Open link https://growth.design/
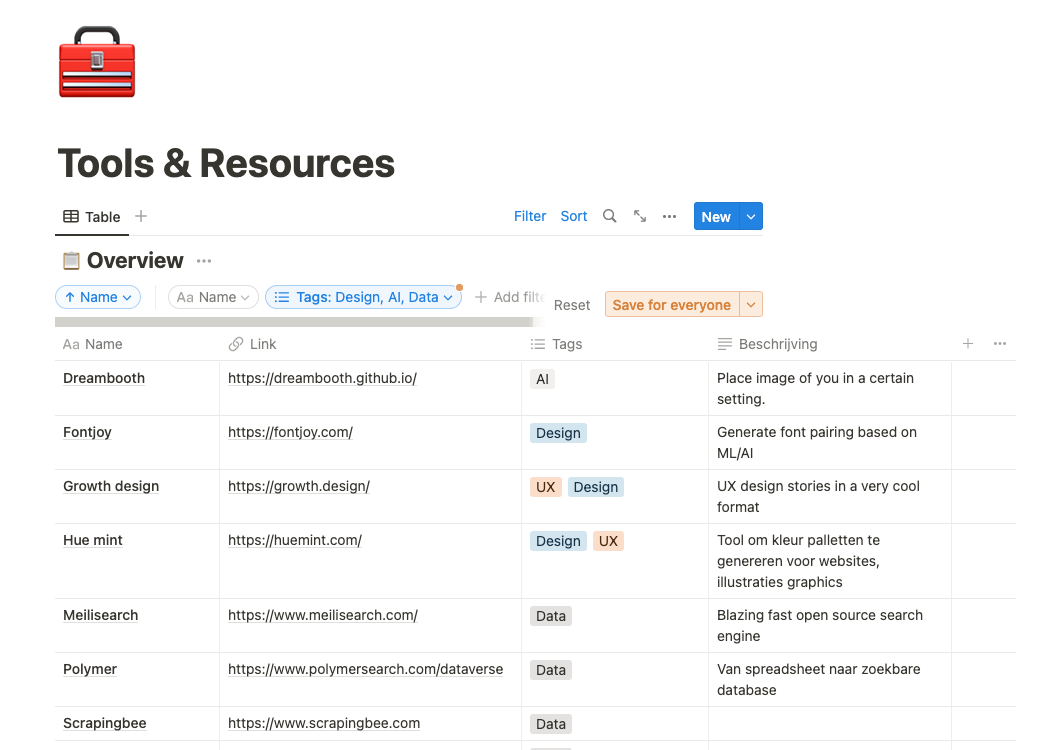Image resolution: width=1059 pixels, height=750 pixels. pyautogui.click(x=299, y=486)
